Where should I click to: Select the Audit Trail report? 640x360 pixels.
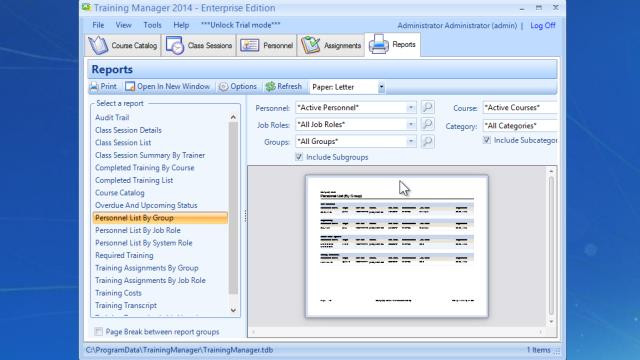[x=112, y=118]
